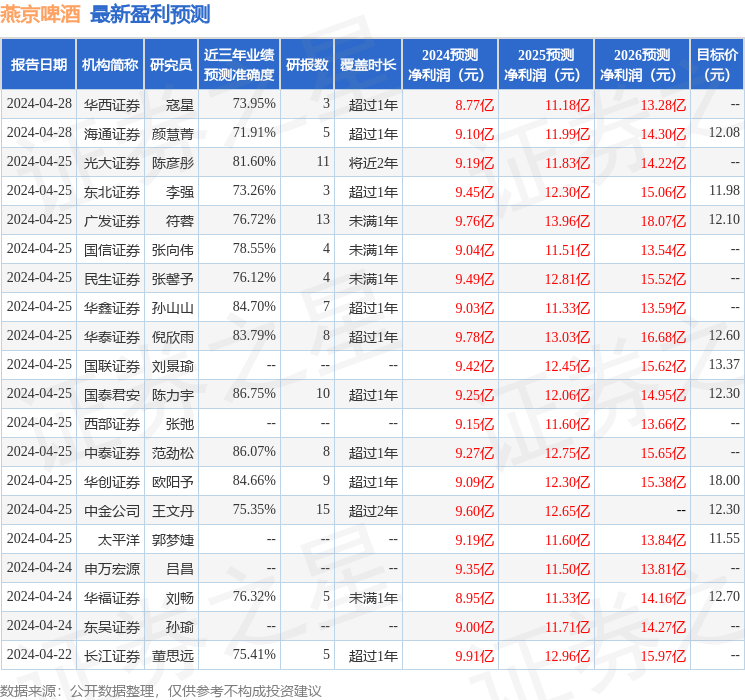Click analyst name 寇星
745x700 pixels.
pos(180,105)
